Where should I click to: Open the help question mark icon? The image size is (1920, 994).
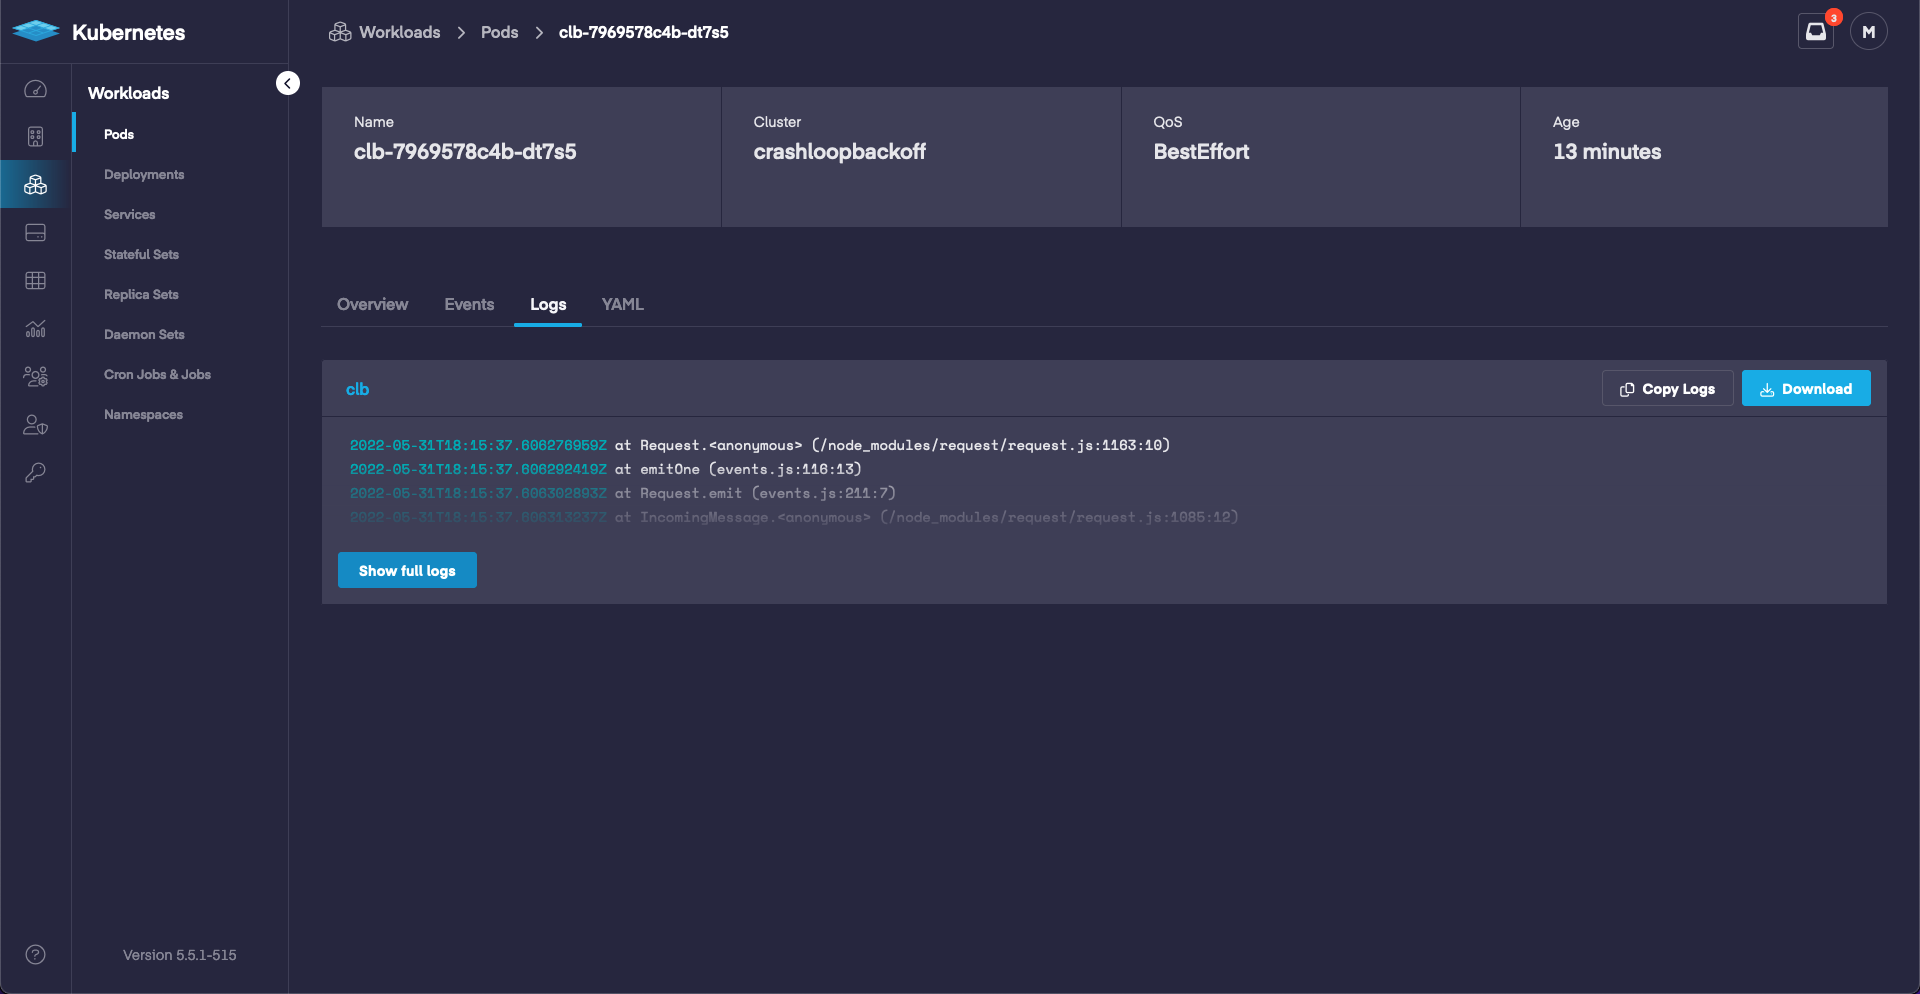(x=35, y=954)
